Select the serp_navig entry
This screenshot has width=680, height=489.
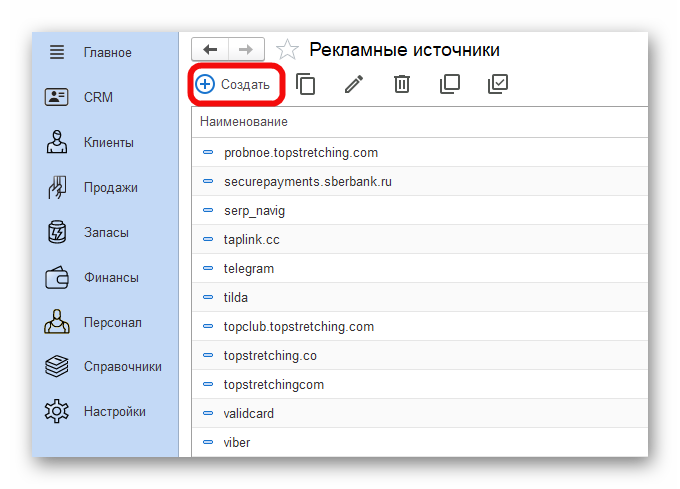click(x=420, y=210)
